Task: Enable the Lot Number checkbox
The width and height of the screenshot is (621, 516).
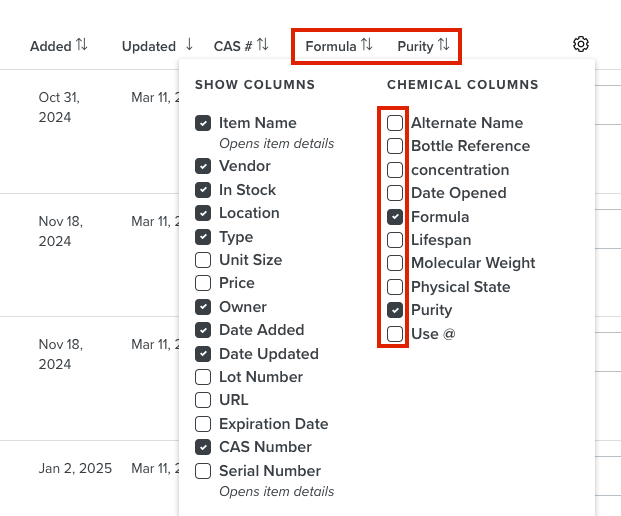Action: pos(203,377)
